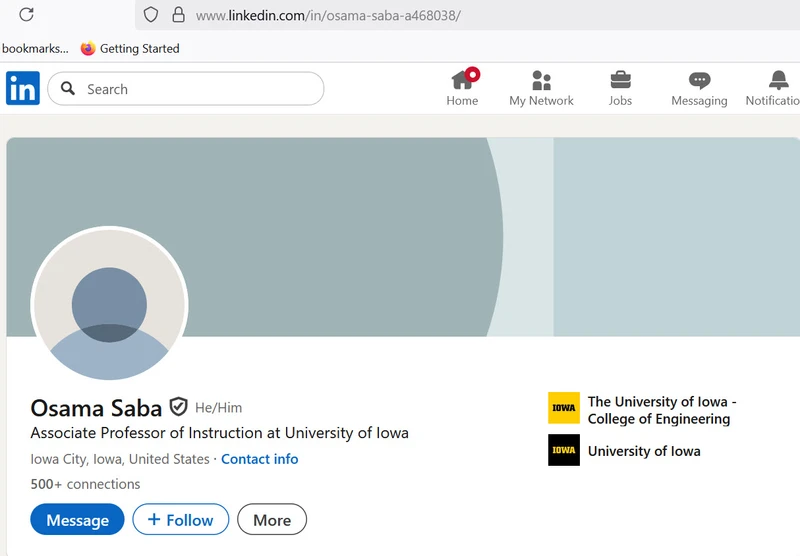
Task: Reload the page with the refresh icon
Action: point(27,14)
